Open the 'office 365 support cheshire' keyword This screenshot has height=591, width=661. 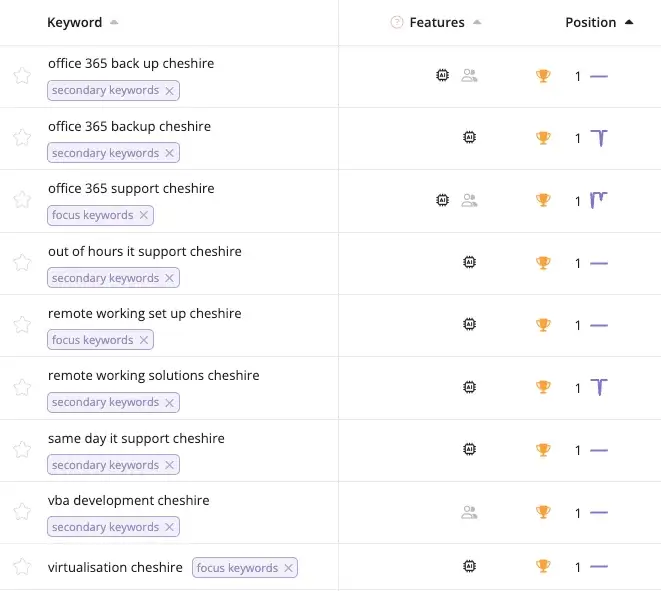pyautogui.click(x=131, y=188)
